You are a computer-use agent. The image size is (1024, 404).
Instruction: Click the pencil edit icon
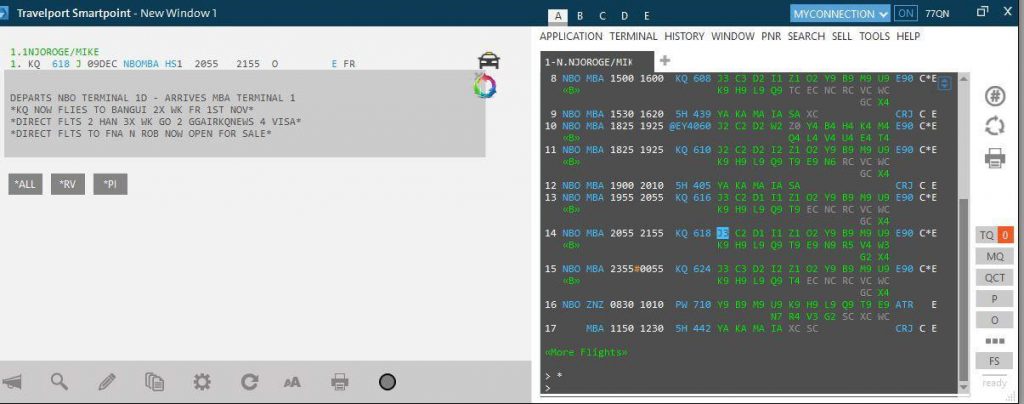(x=107, y=382)
